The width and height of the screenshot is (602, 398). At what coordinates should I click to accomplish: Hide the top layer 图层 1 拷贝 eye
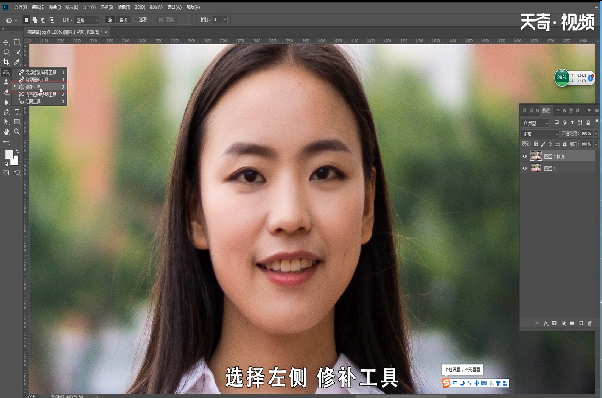click(x=525, y=156)
